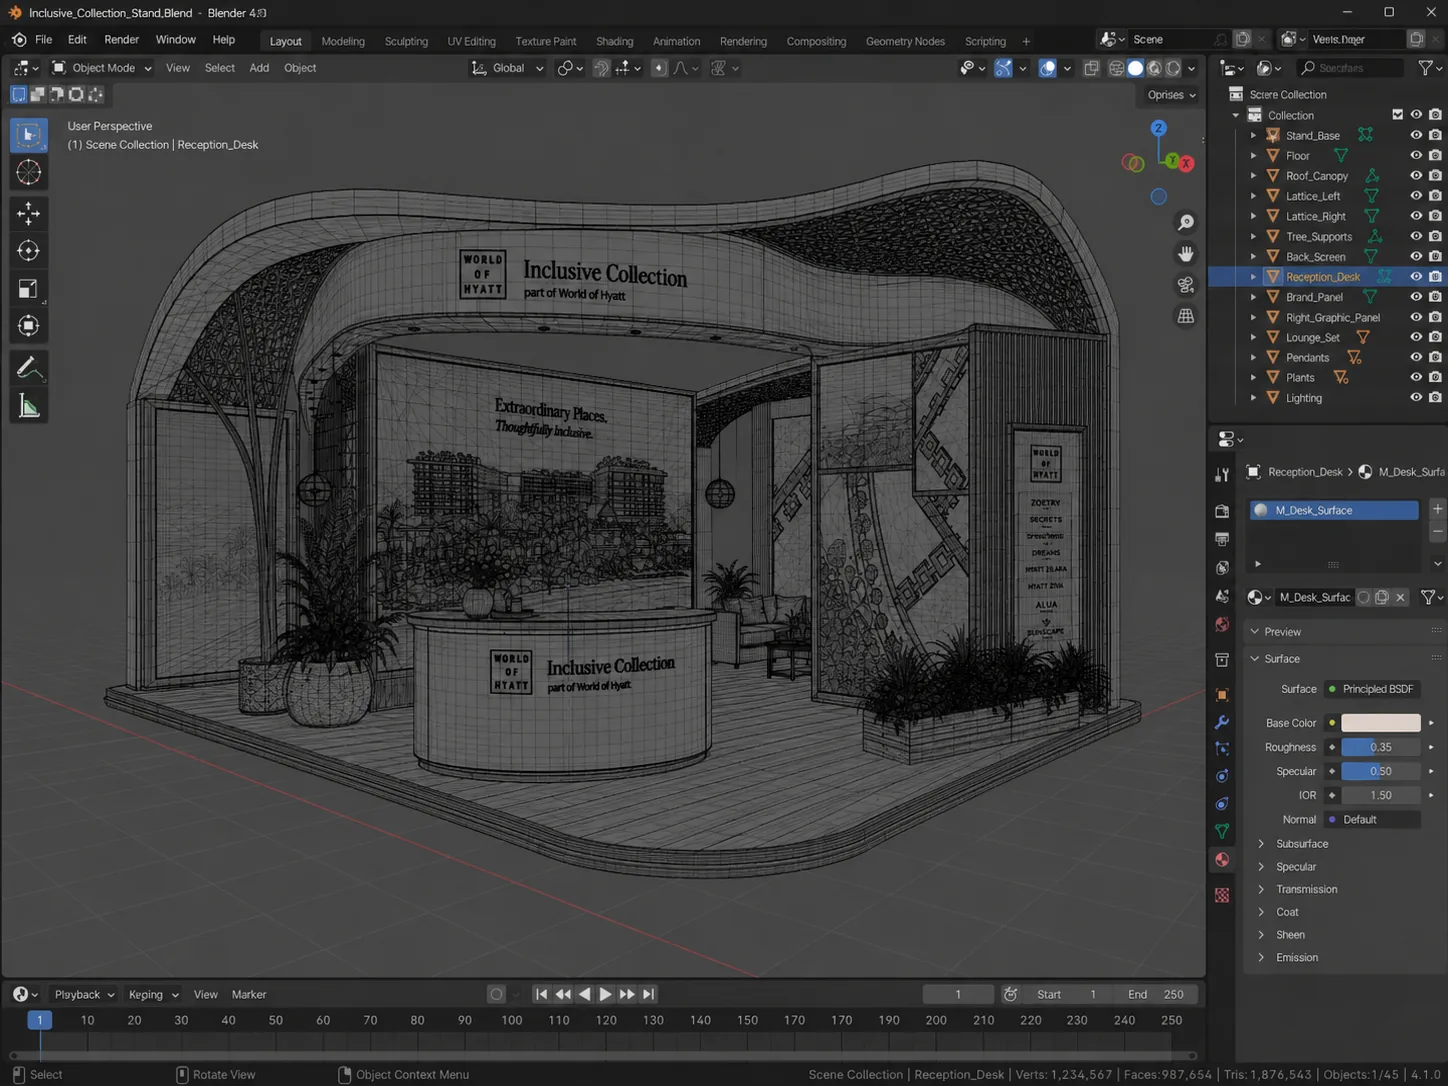Disable Lighting in renders camera icon
Viewport: 1448px width, 1086px height.
click(x=1435, y=397)
